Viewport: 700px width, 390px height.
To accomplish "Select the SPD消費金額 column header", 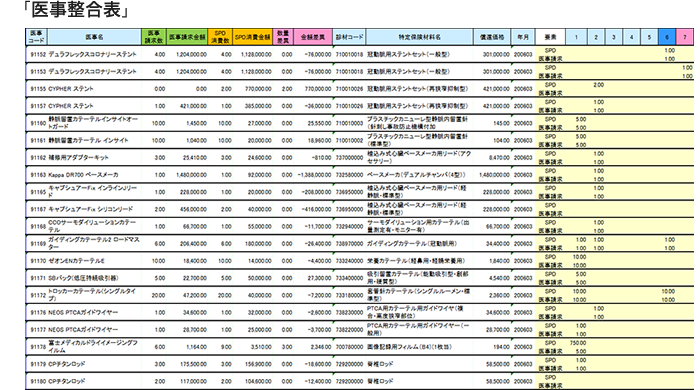I will 253,37.
